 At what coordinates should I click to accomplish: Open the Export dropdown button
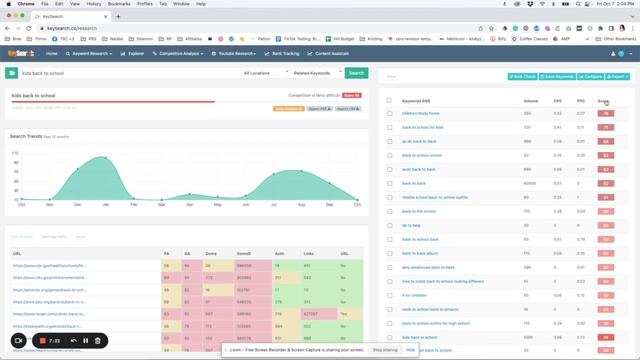(x=617, y=76)
